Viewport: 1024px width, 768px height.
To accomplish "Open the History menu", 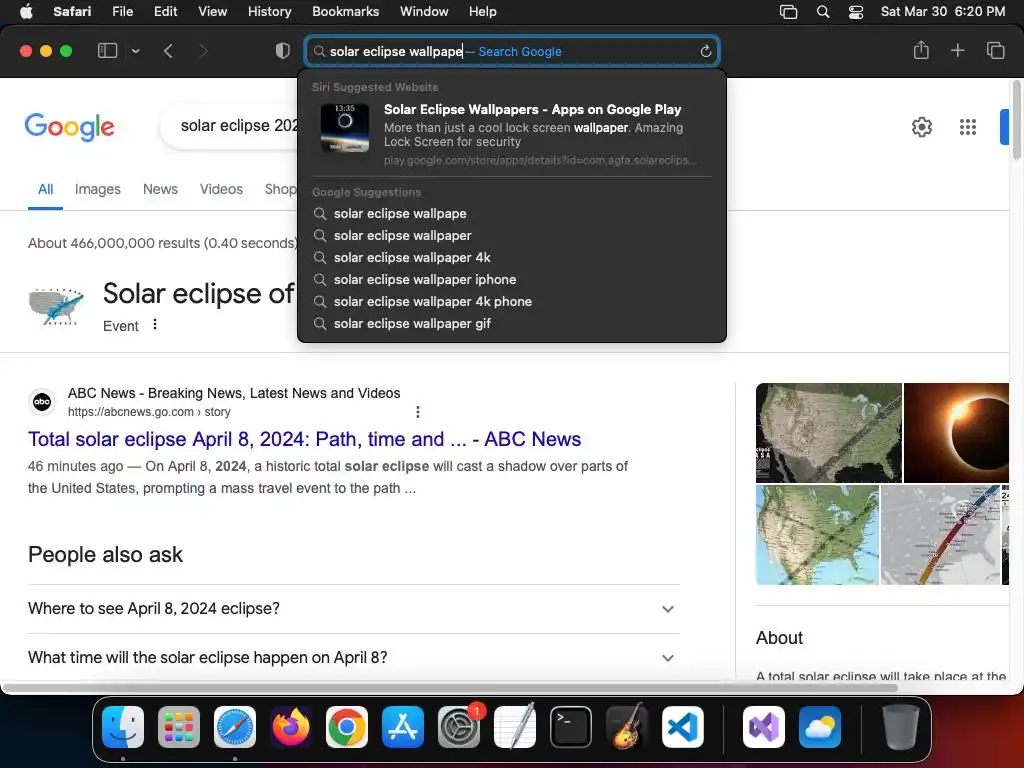I will point(269,11).
